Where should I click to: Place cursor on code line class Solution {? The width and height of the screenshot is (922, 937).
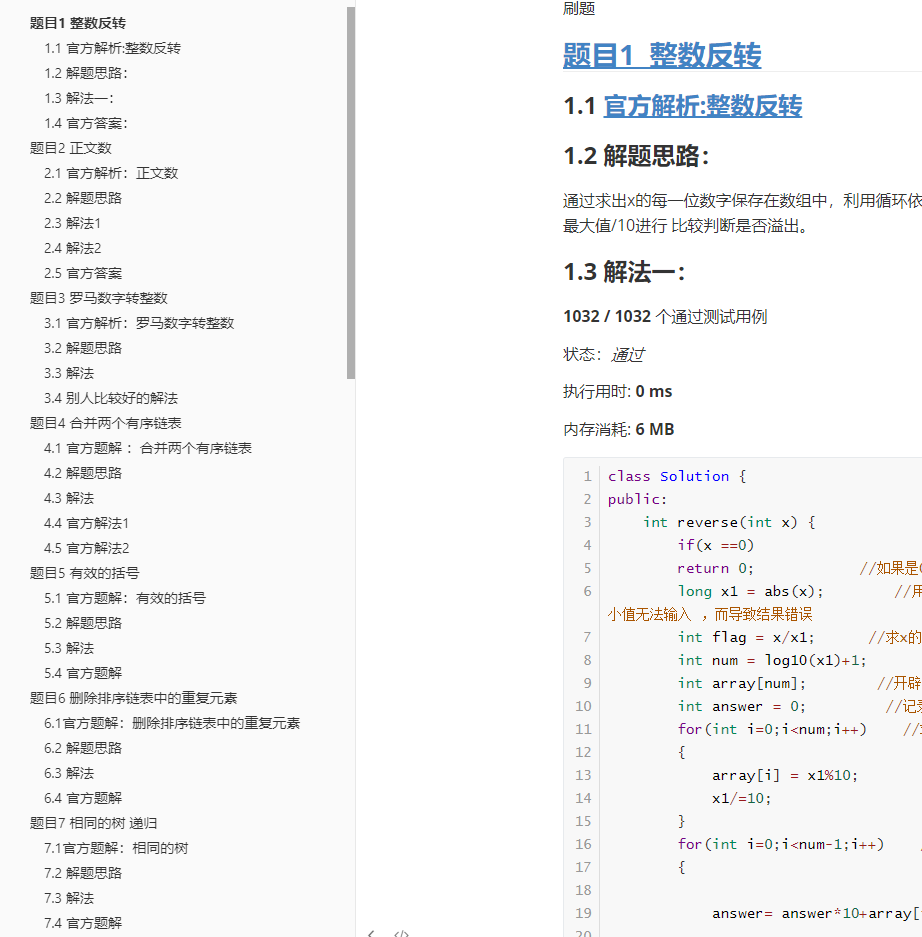(677, 476)
